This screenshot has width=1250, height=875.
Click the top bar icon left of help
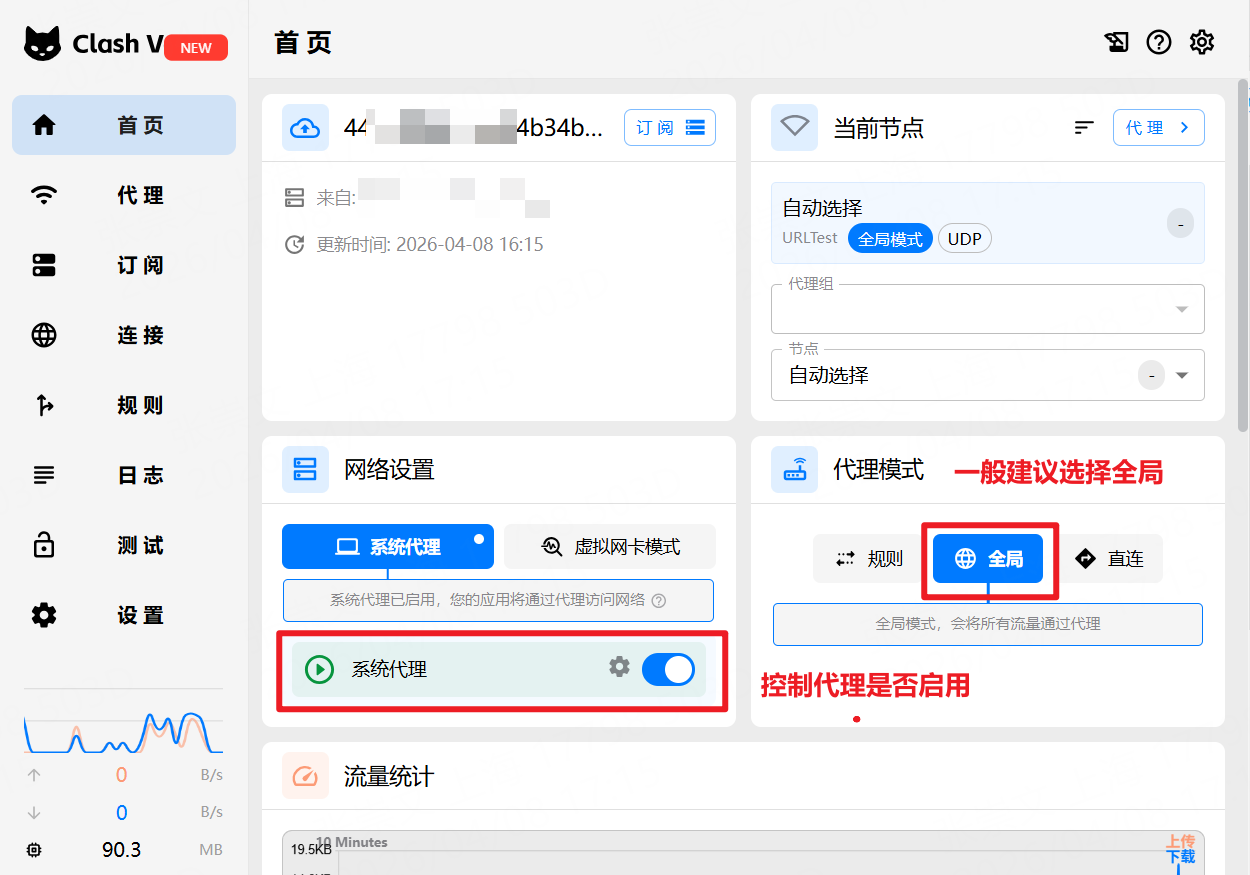1116,42
